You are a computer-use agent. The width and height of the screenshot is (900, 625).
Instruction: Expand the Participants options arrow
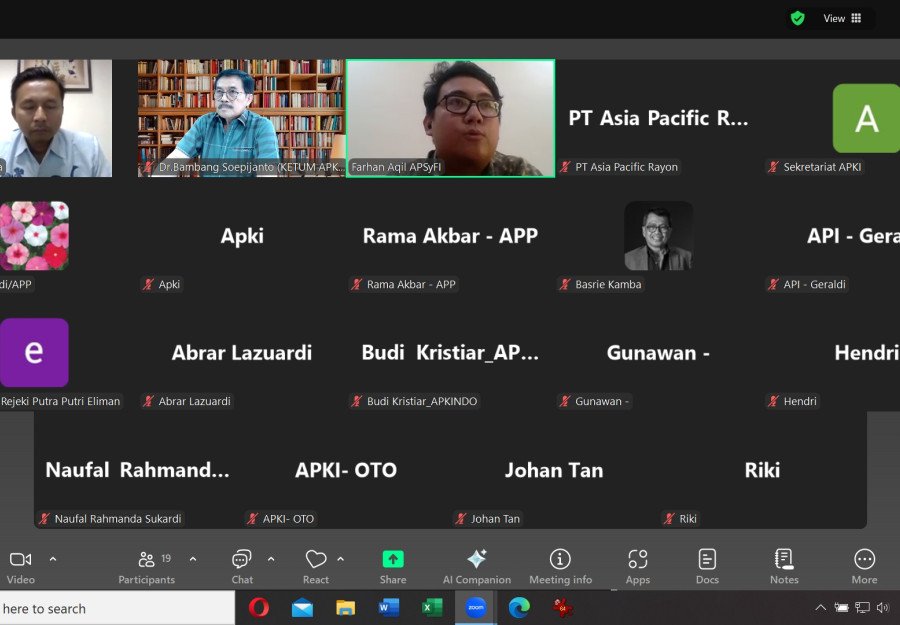[x=193, y=558]
